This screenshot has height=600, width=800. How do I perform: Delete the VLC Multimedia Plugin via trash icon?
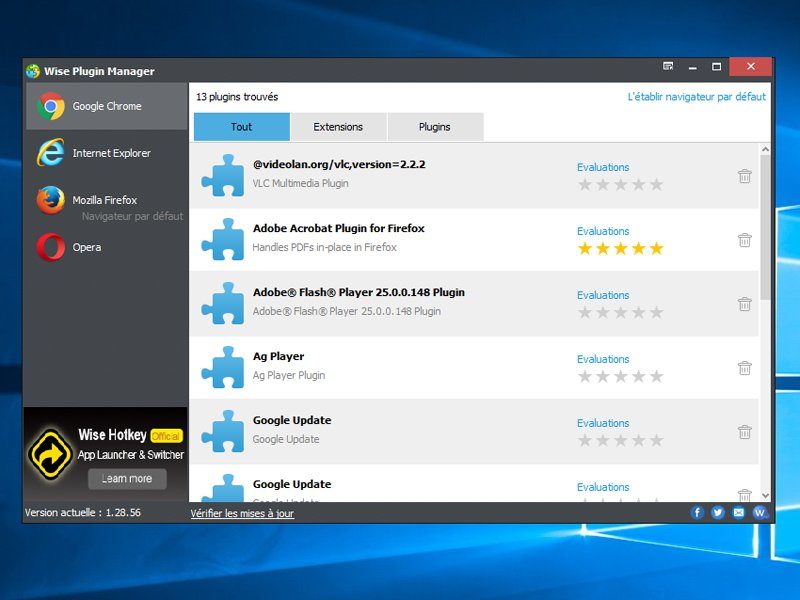pos(744,176)
